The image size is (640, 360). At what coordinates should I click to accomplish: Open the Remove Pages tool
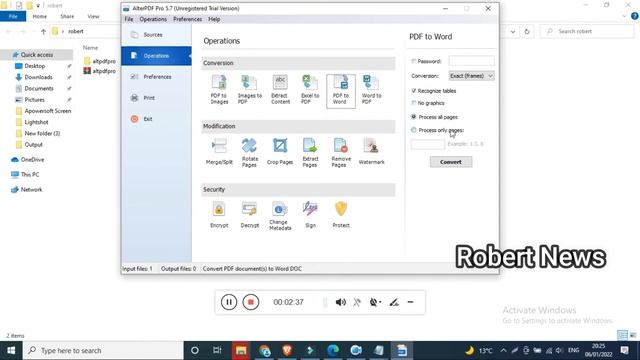[x=341, y=153]
